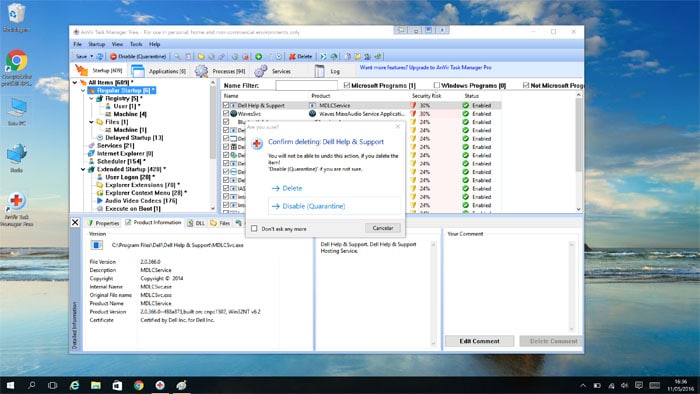Click the refresh icon next to Save
This screenshot has width=700, height=394.
pyautogui.click(x=100, y=57)
